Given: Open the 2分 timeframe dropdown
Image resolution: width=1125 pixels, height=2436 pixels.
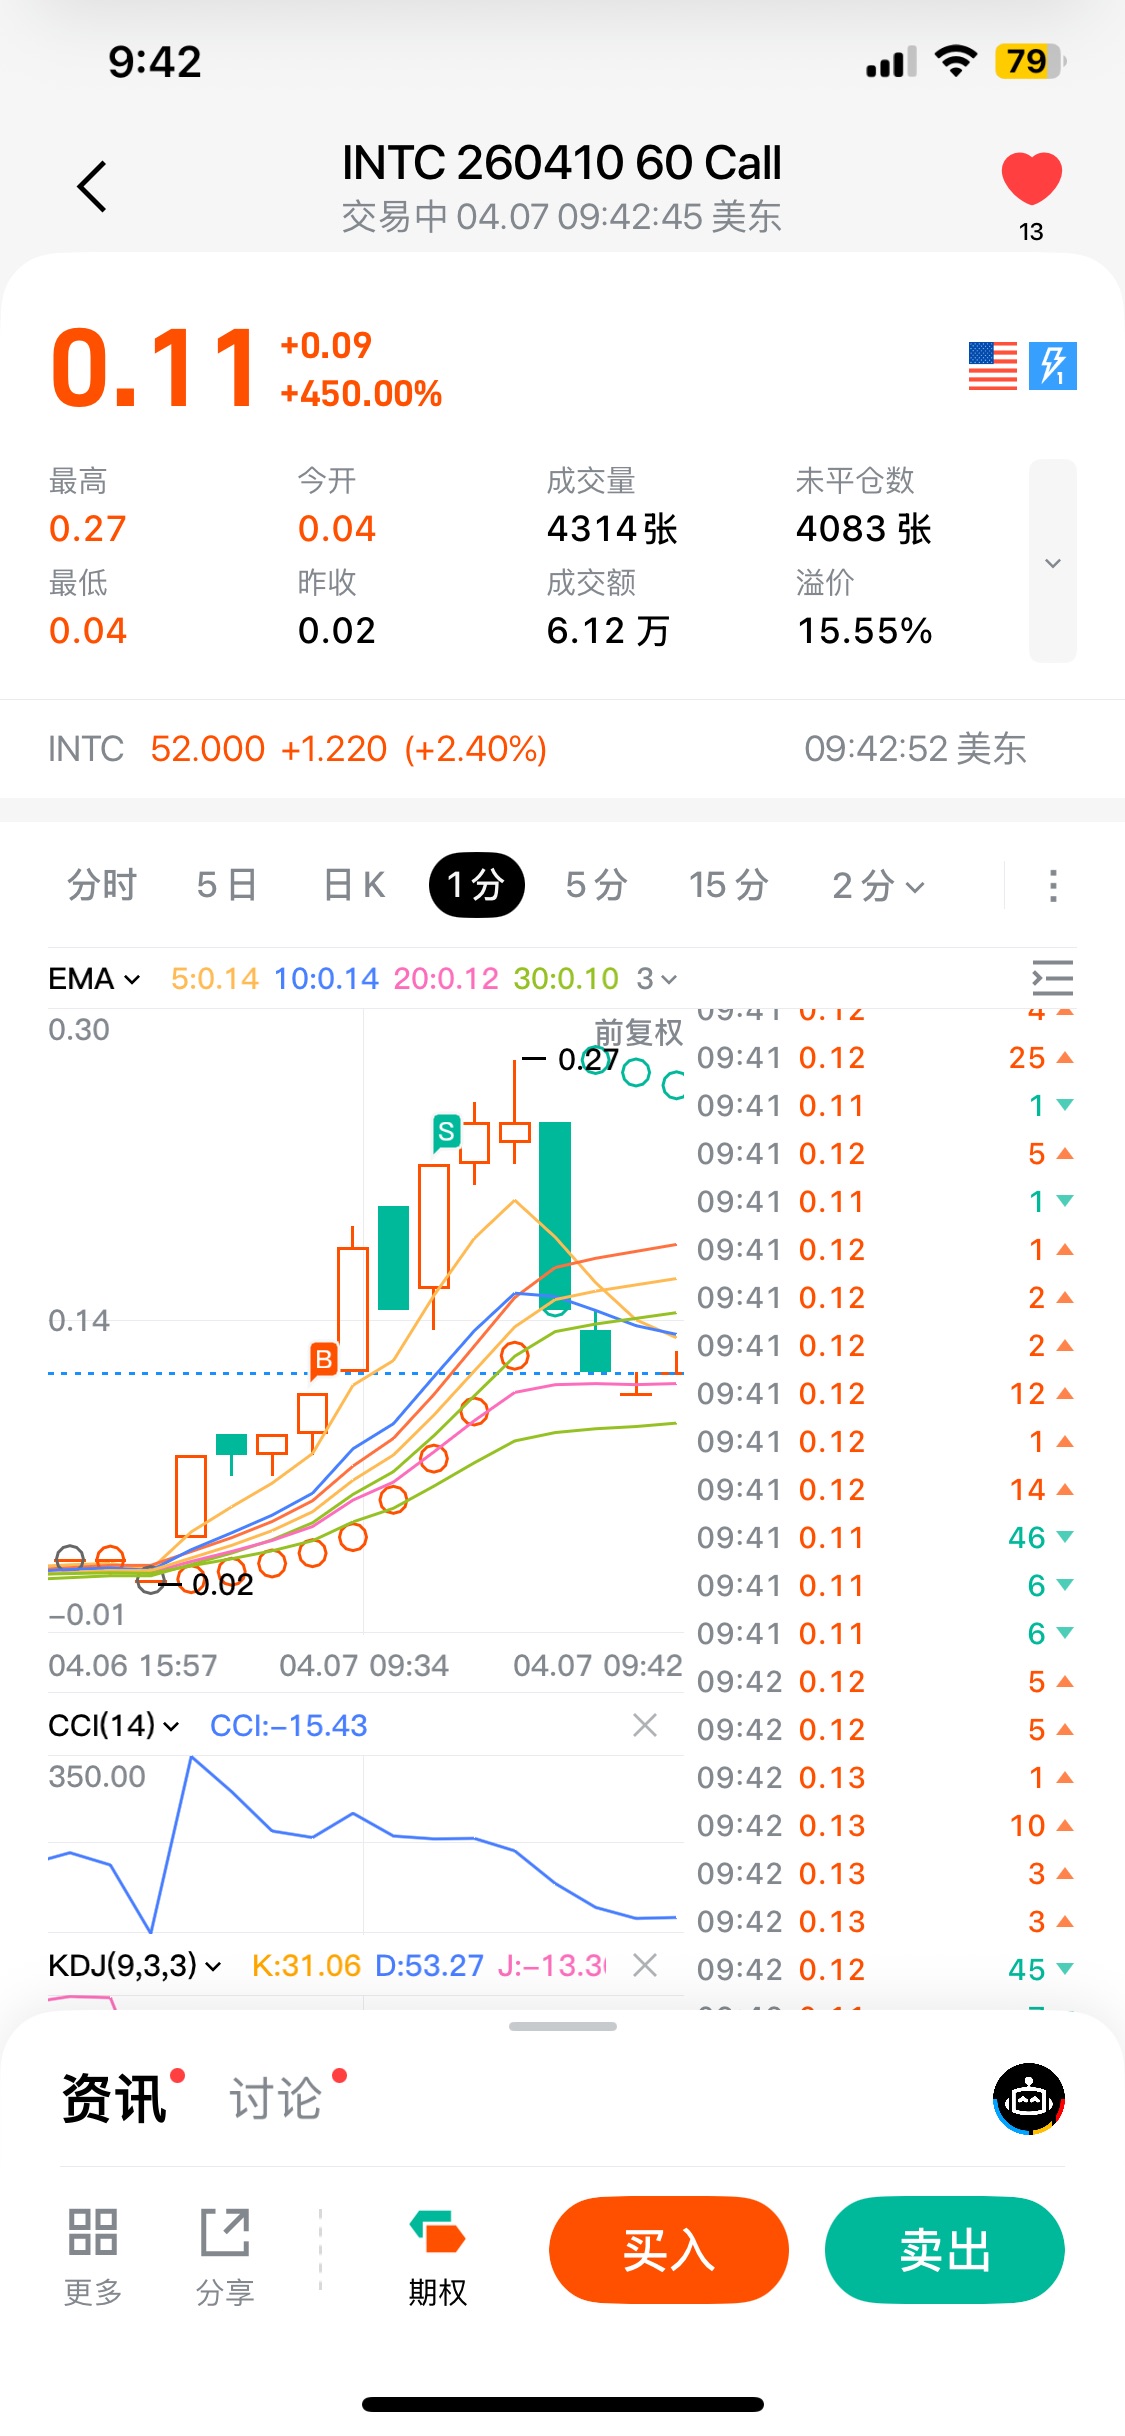Looking at the screenshot, I should [x=878, y=886].
